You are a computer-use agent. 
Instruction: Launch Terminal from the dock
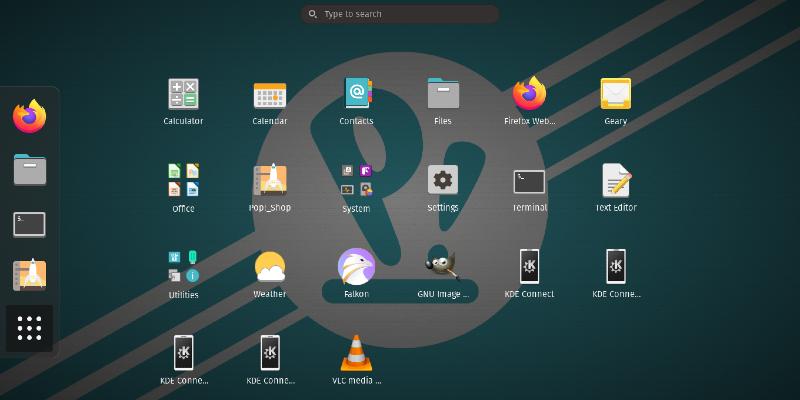click(x=29, y=223)
